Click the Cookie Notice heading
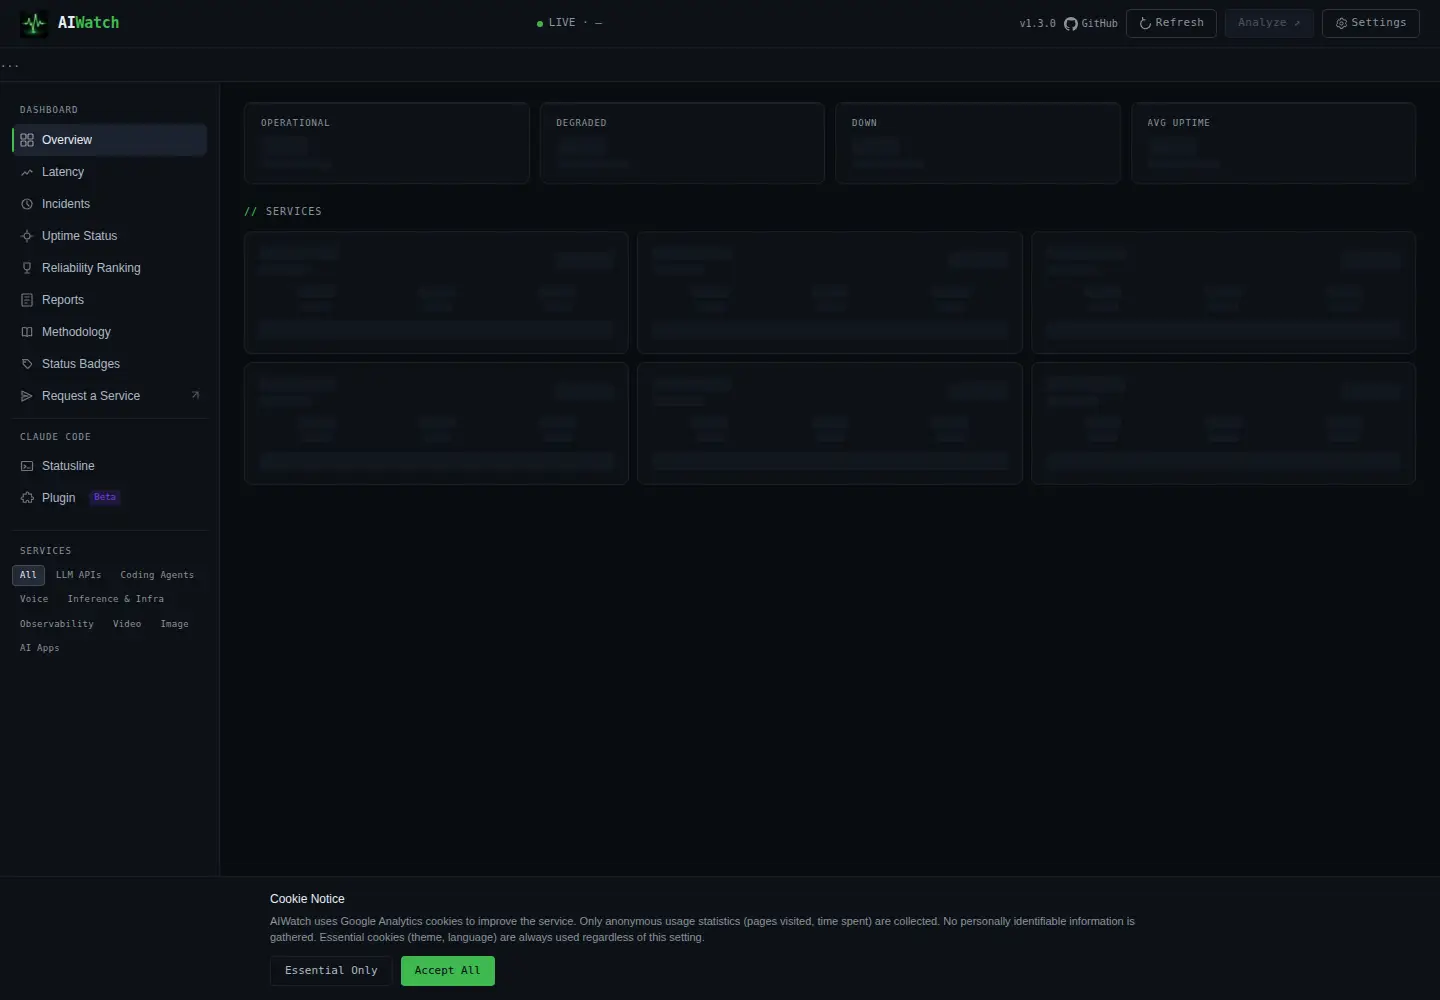This screenshot has width=1440, height=1000. pos(307,899)
